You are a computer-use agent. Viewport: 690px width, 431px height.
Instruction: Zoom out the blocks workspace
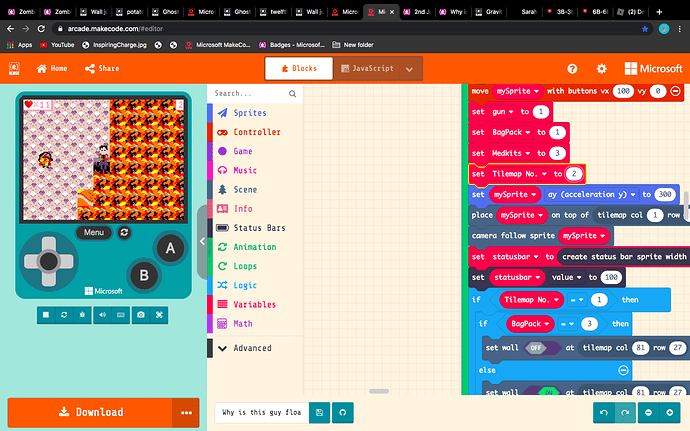tap(648, 413)
